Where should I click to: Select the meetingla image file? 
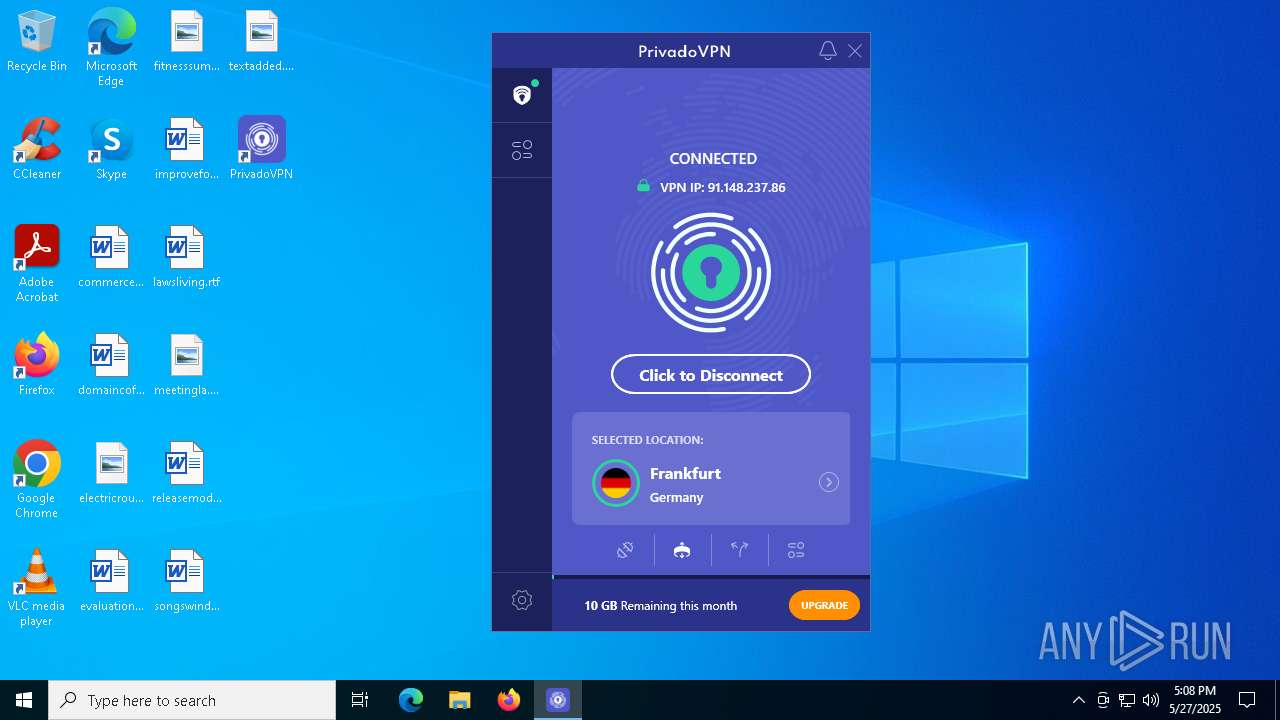(186, 365)
